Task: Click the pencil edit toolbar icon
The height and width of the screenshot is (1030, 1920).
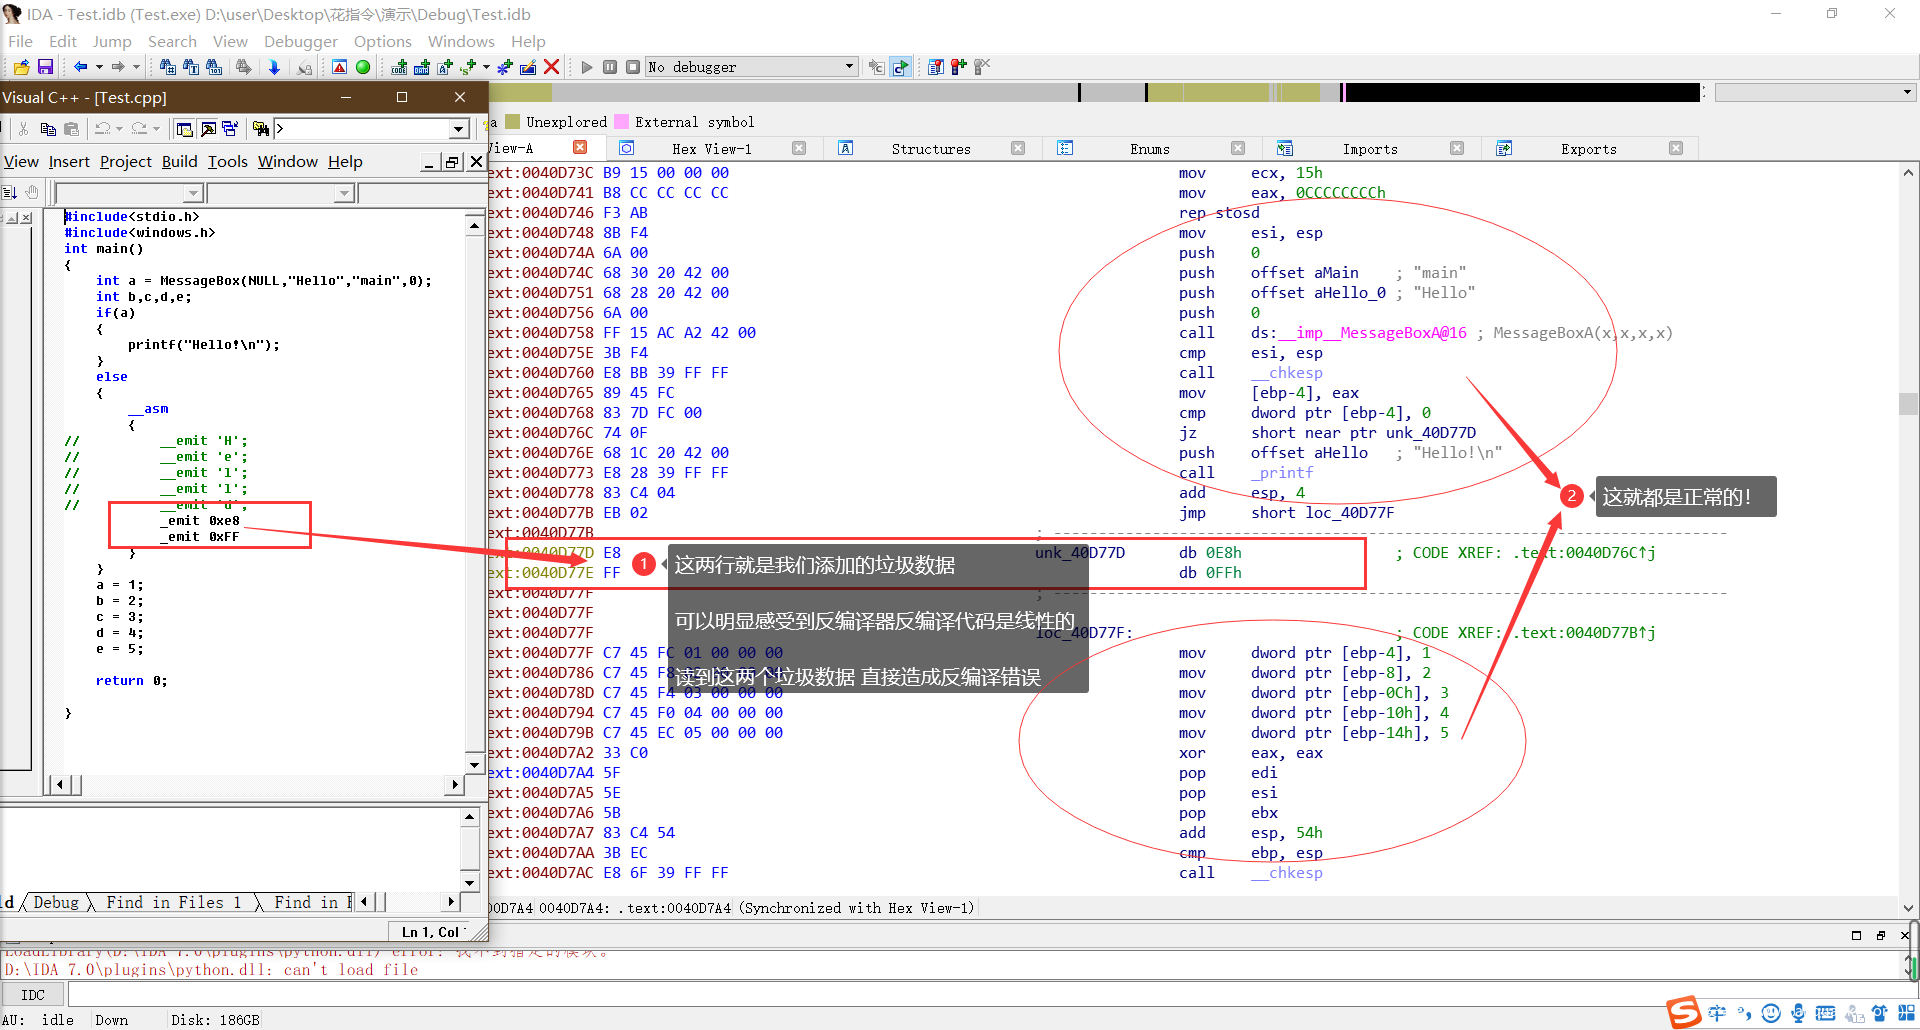Action: tap(528, 67)
